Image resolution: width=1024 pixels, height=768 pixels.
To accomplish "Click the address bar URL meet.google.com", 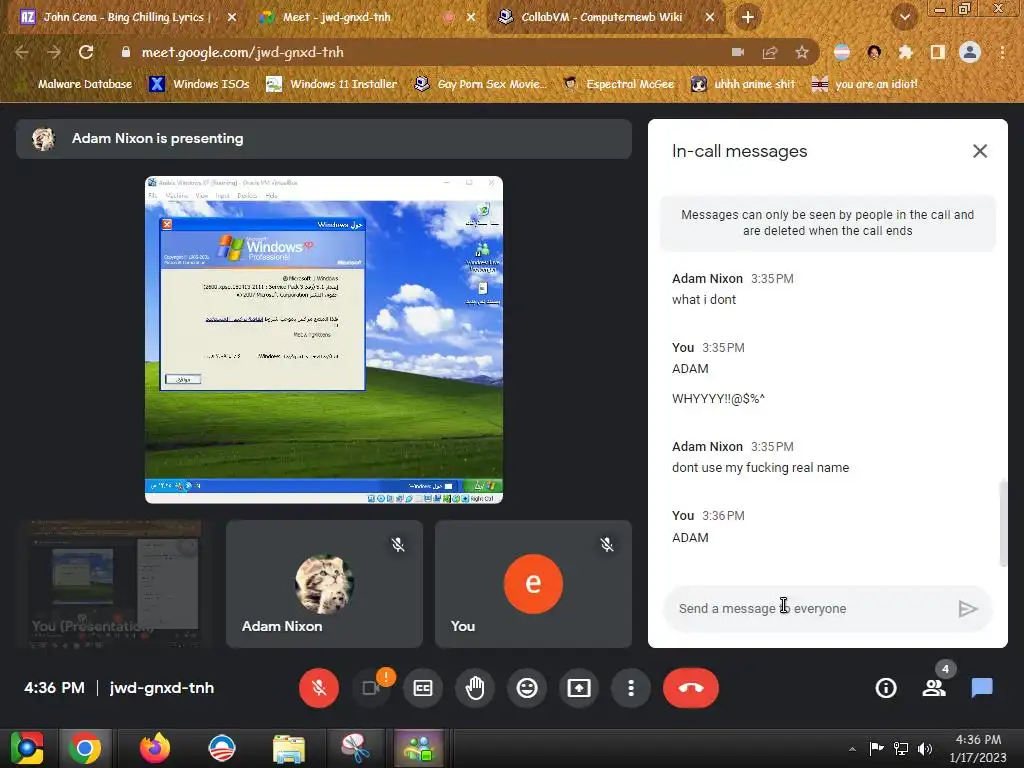I will [242, 52].
